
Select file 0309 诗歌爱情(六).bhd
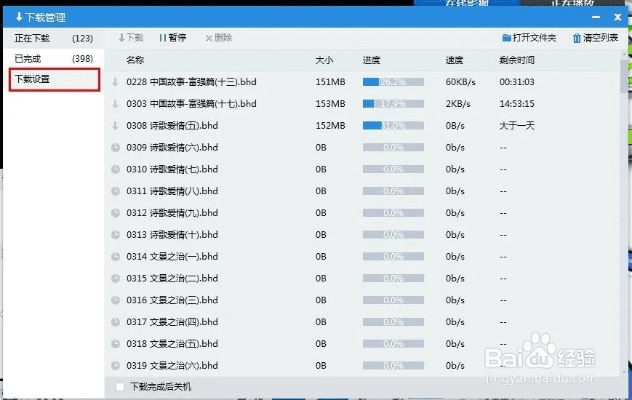pyautogui.click(x=172, y=147)
